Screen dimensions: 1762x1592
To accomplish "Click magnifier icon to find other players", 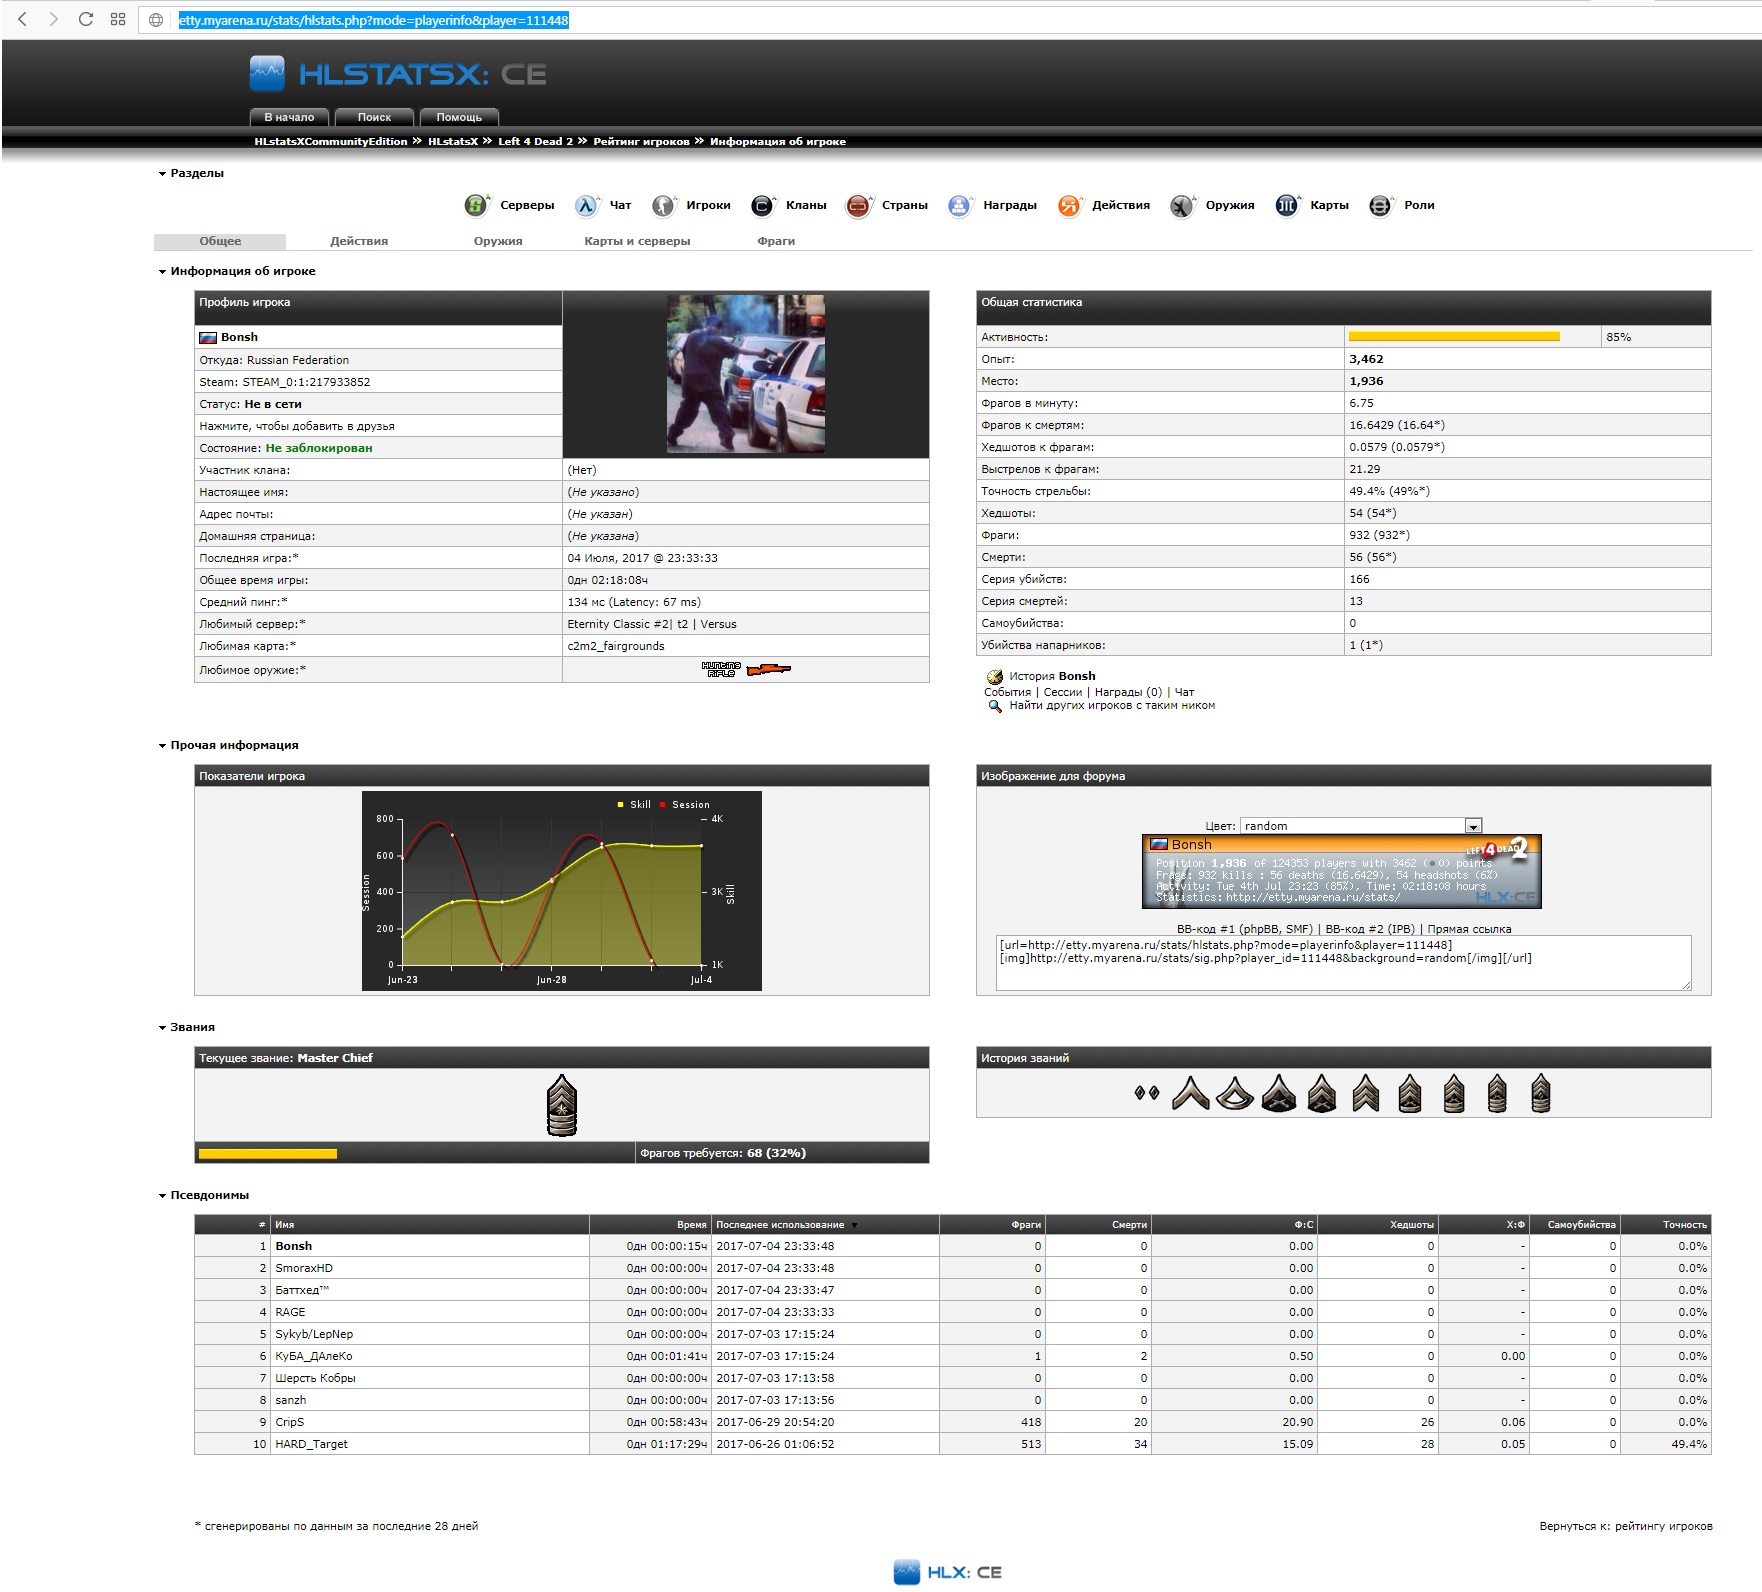I will (x=995, y=706).
